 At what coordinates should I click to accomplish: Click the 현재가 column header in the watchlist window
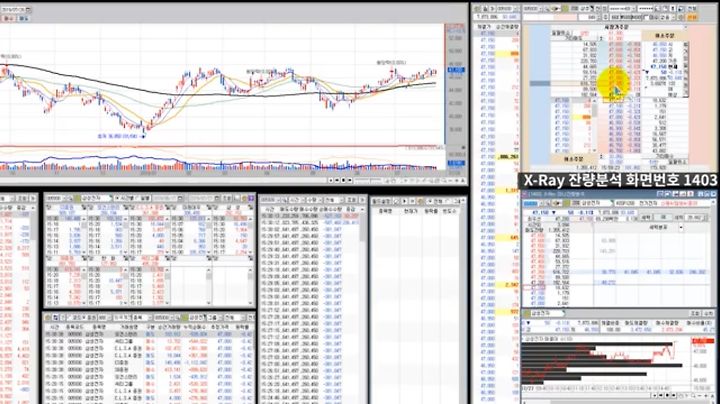[x=411, y=211]
